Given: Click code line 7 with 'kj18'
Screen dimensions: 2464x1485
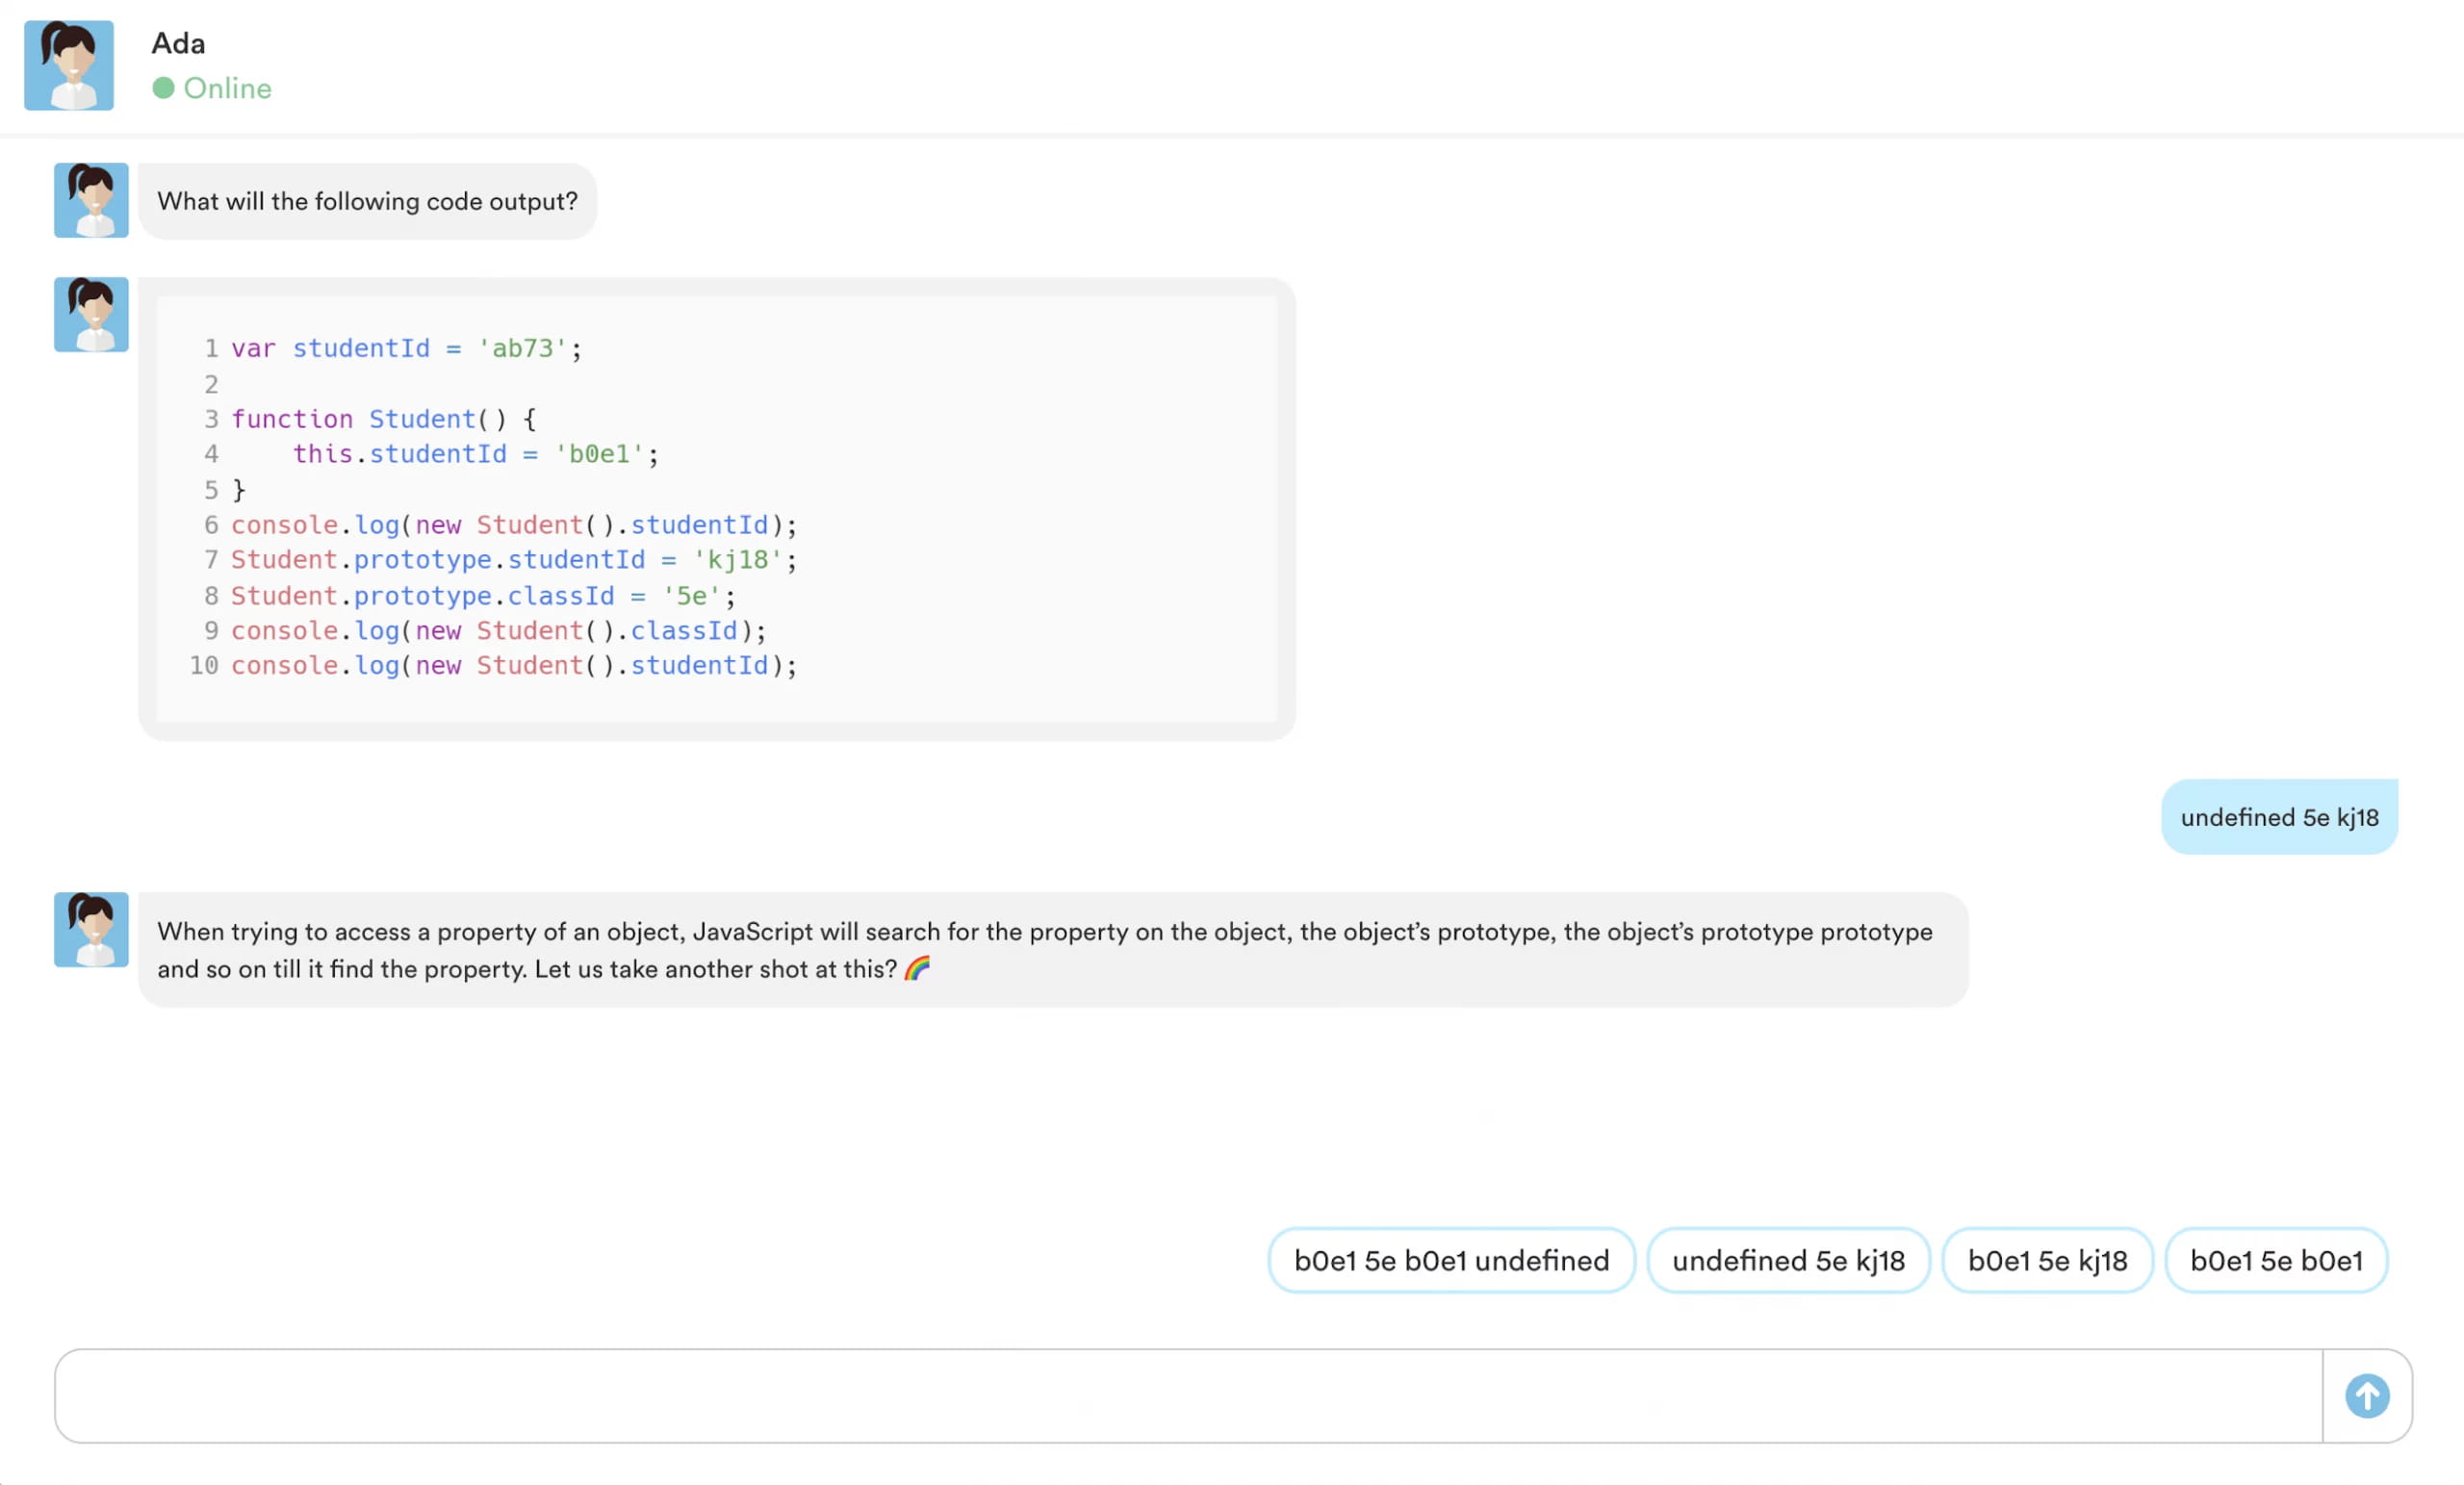Looking at the screenshot, I should [513, 560].
